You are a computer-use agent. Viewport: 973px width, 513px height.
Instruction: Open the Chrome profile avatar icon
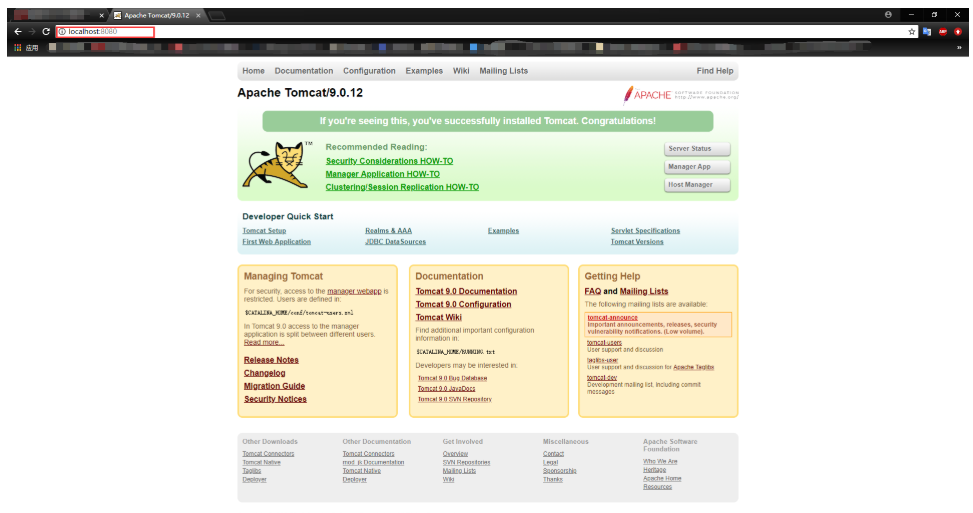888,15
